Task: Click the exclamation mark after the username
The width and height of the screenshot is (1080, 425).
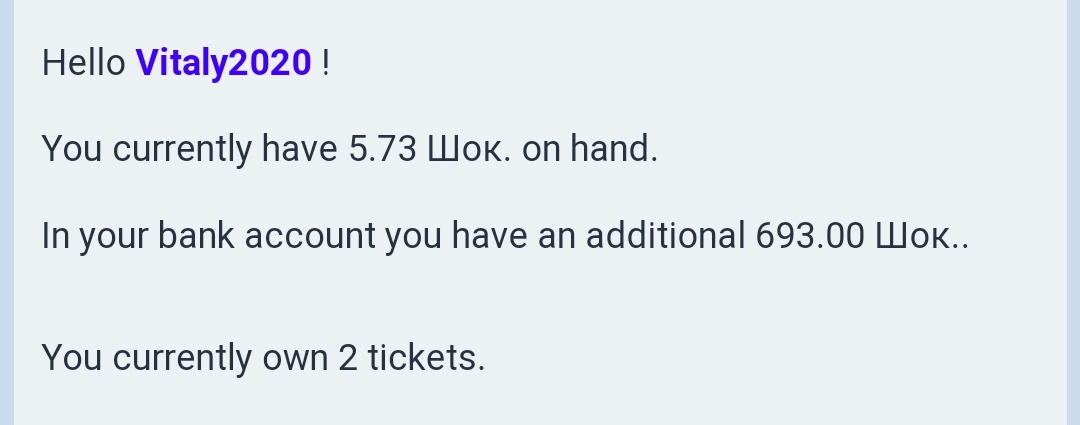Action: pos(326,63)
